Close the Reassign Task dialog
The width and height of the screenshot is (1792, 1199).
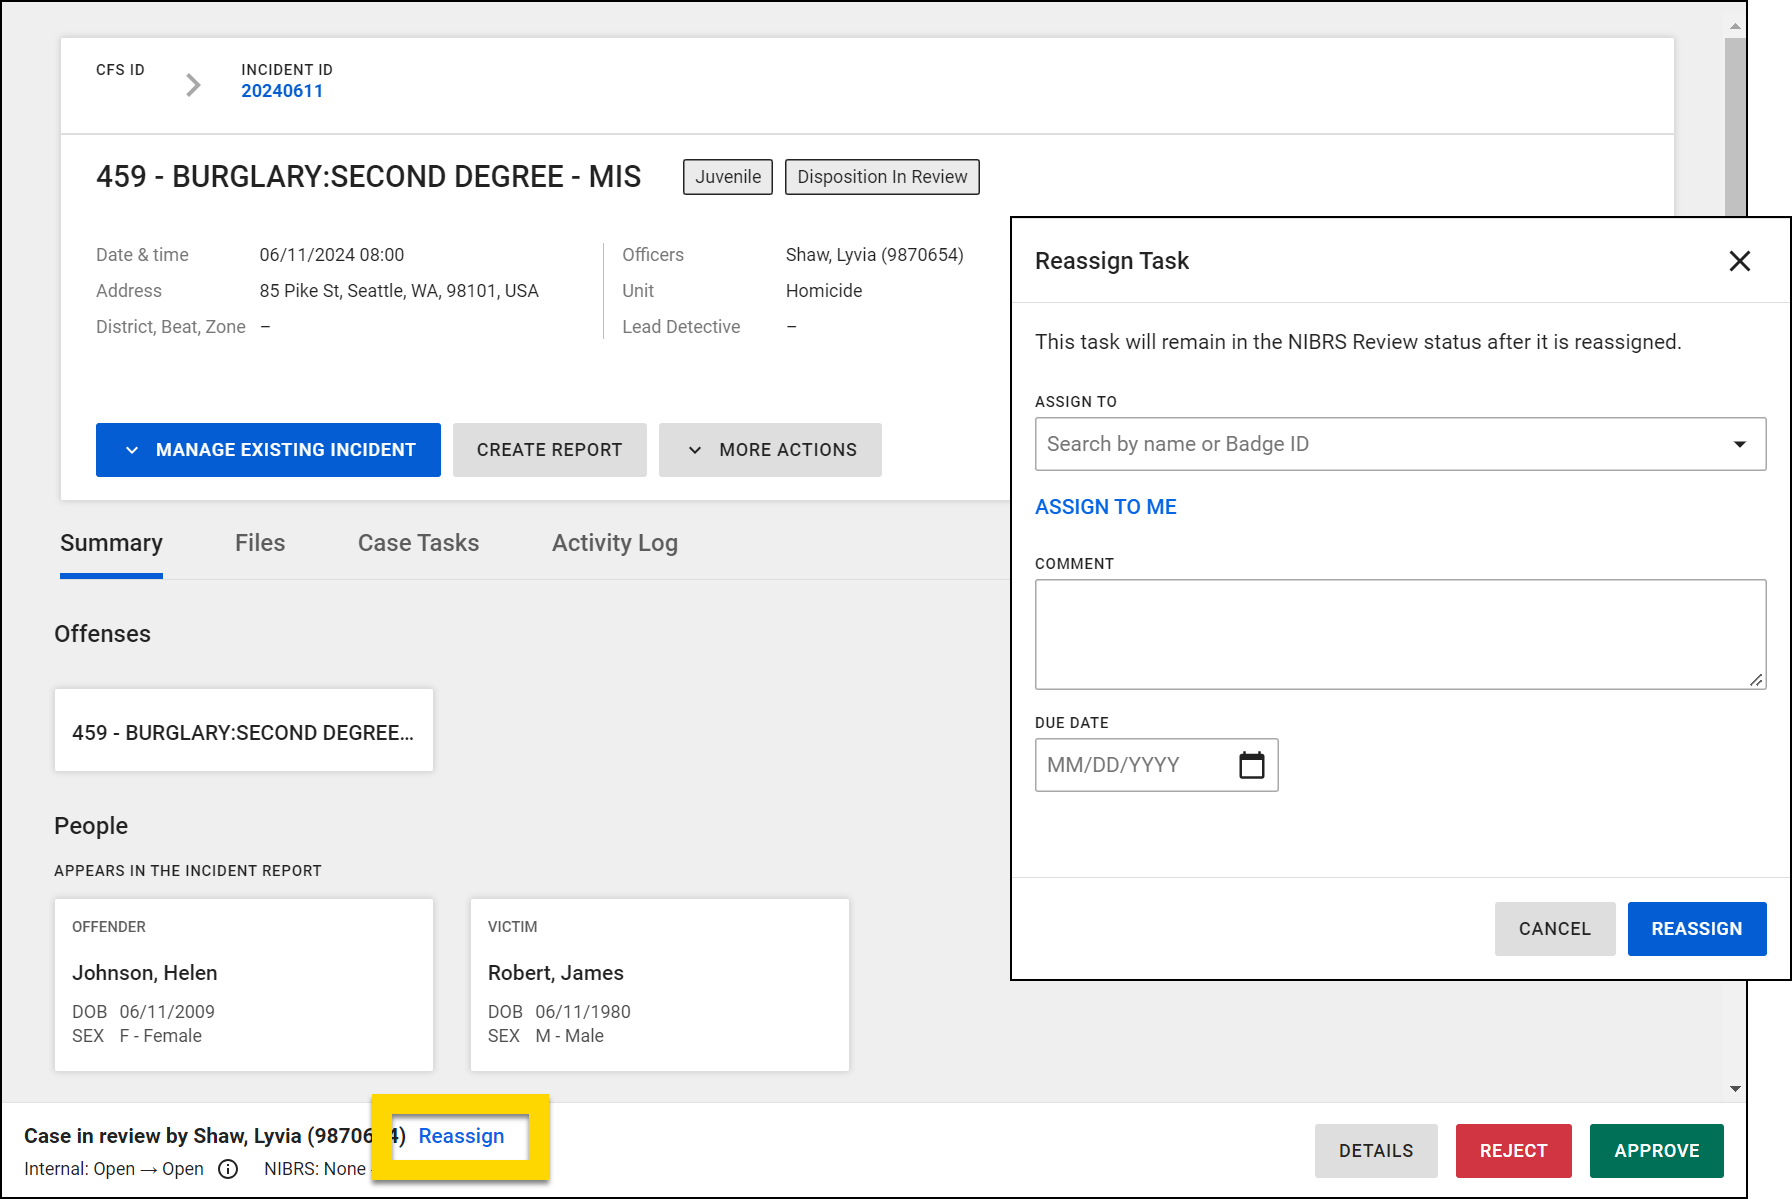(1739, 261)
